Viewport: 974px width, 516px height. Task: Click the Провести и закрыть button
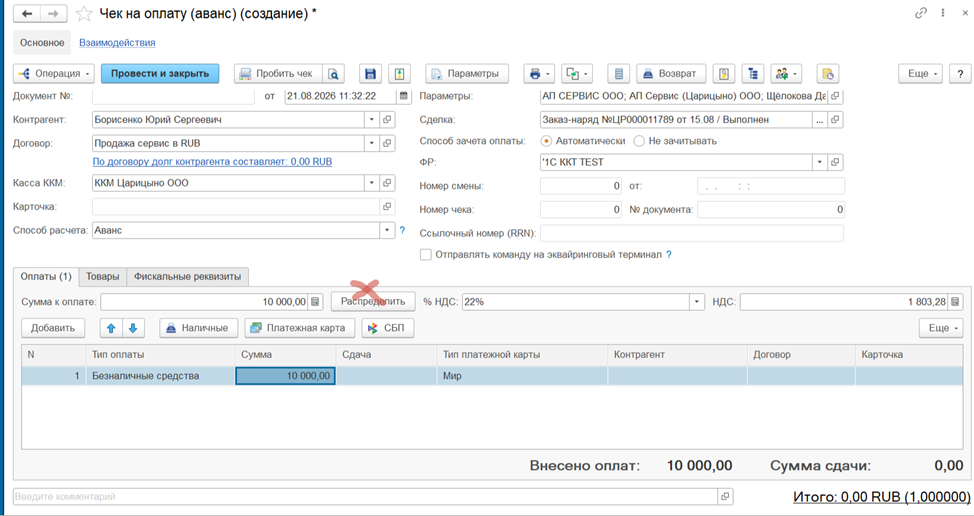coord(160,73)
